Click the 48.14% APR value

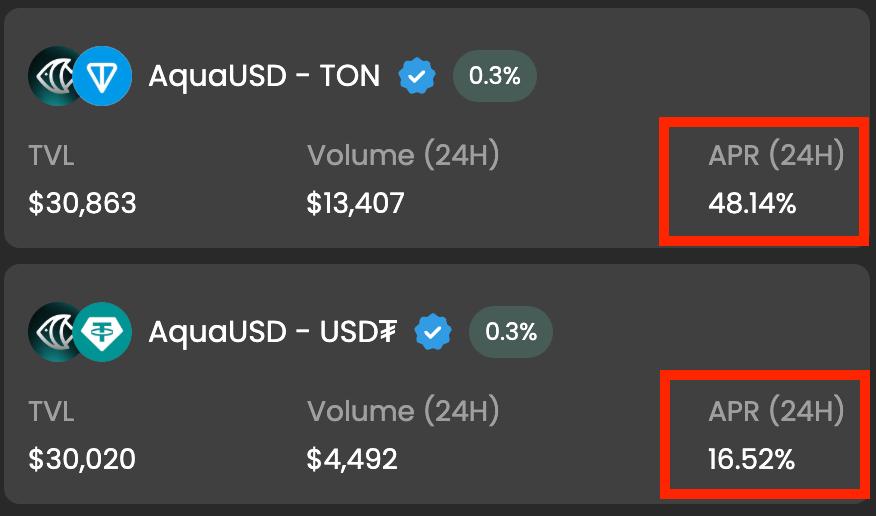(x=752, y=203)
